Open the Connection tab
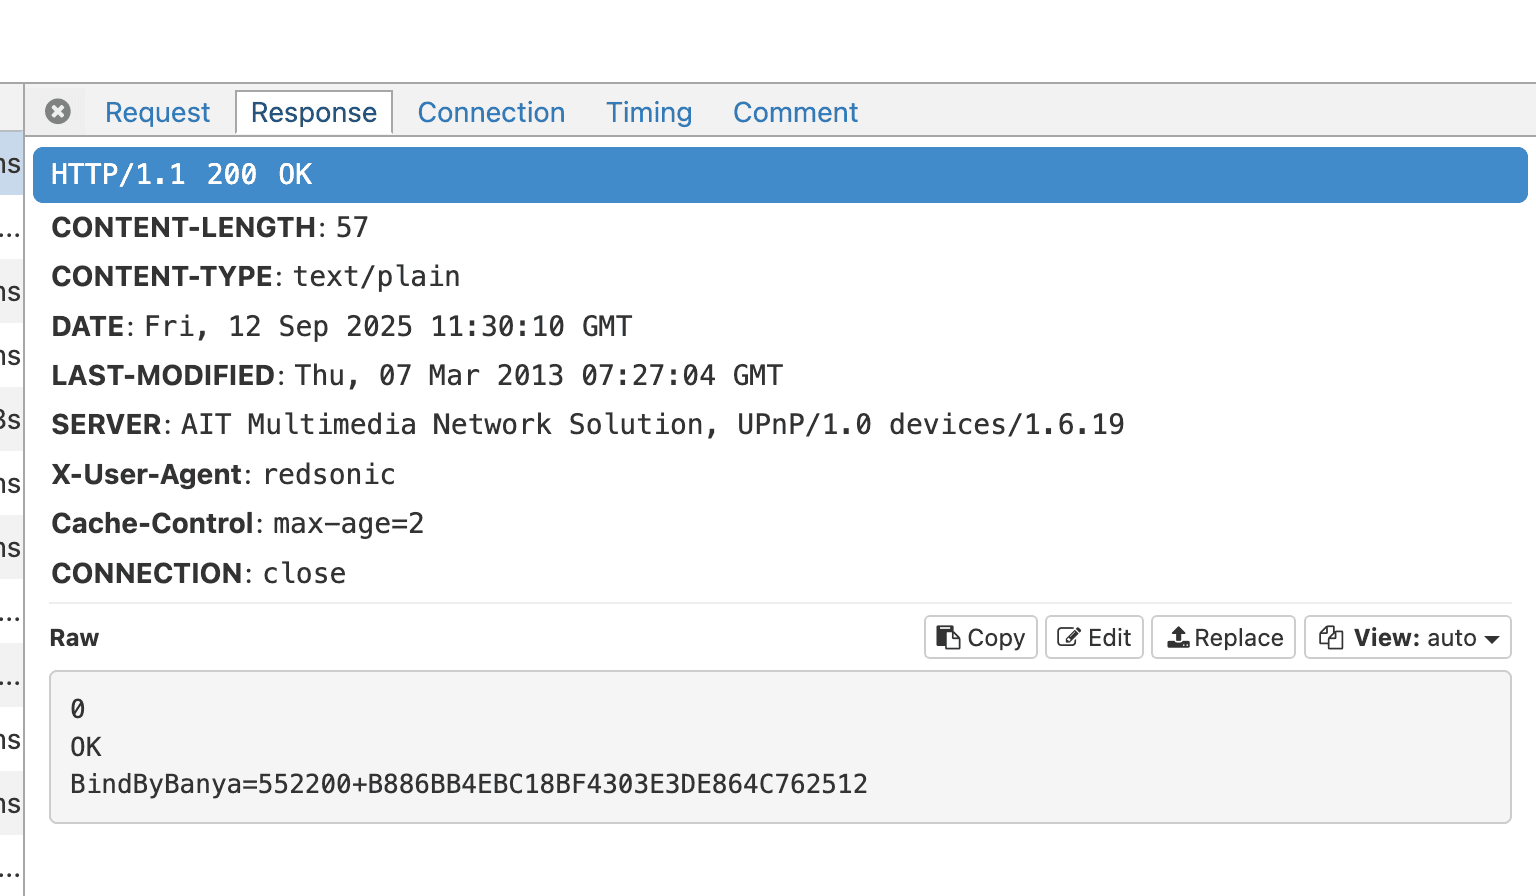Screen dimensions: 1536x896 point(491,112)
